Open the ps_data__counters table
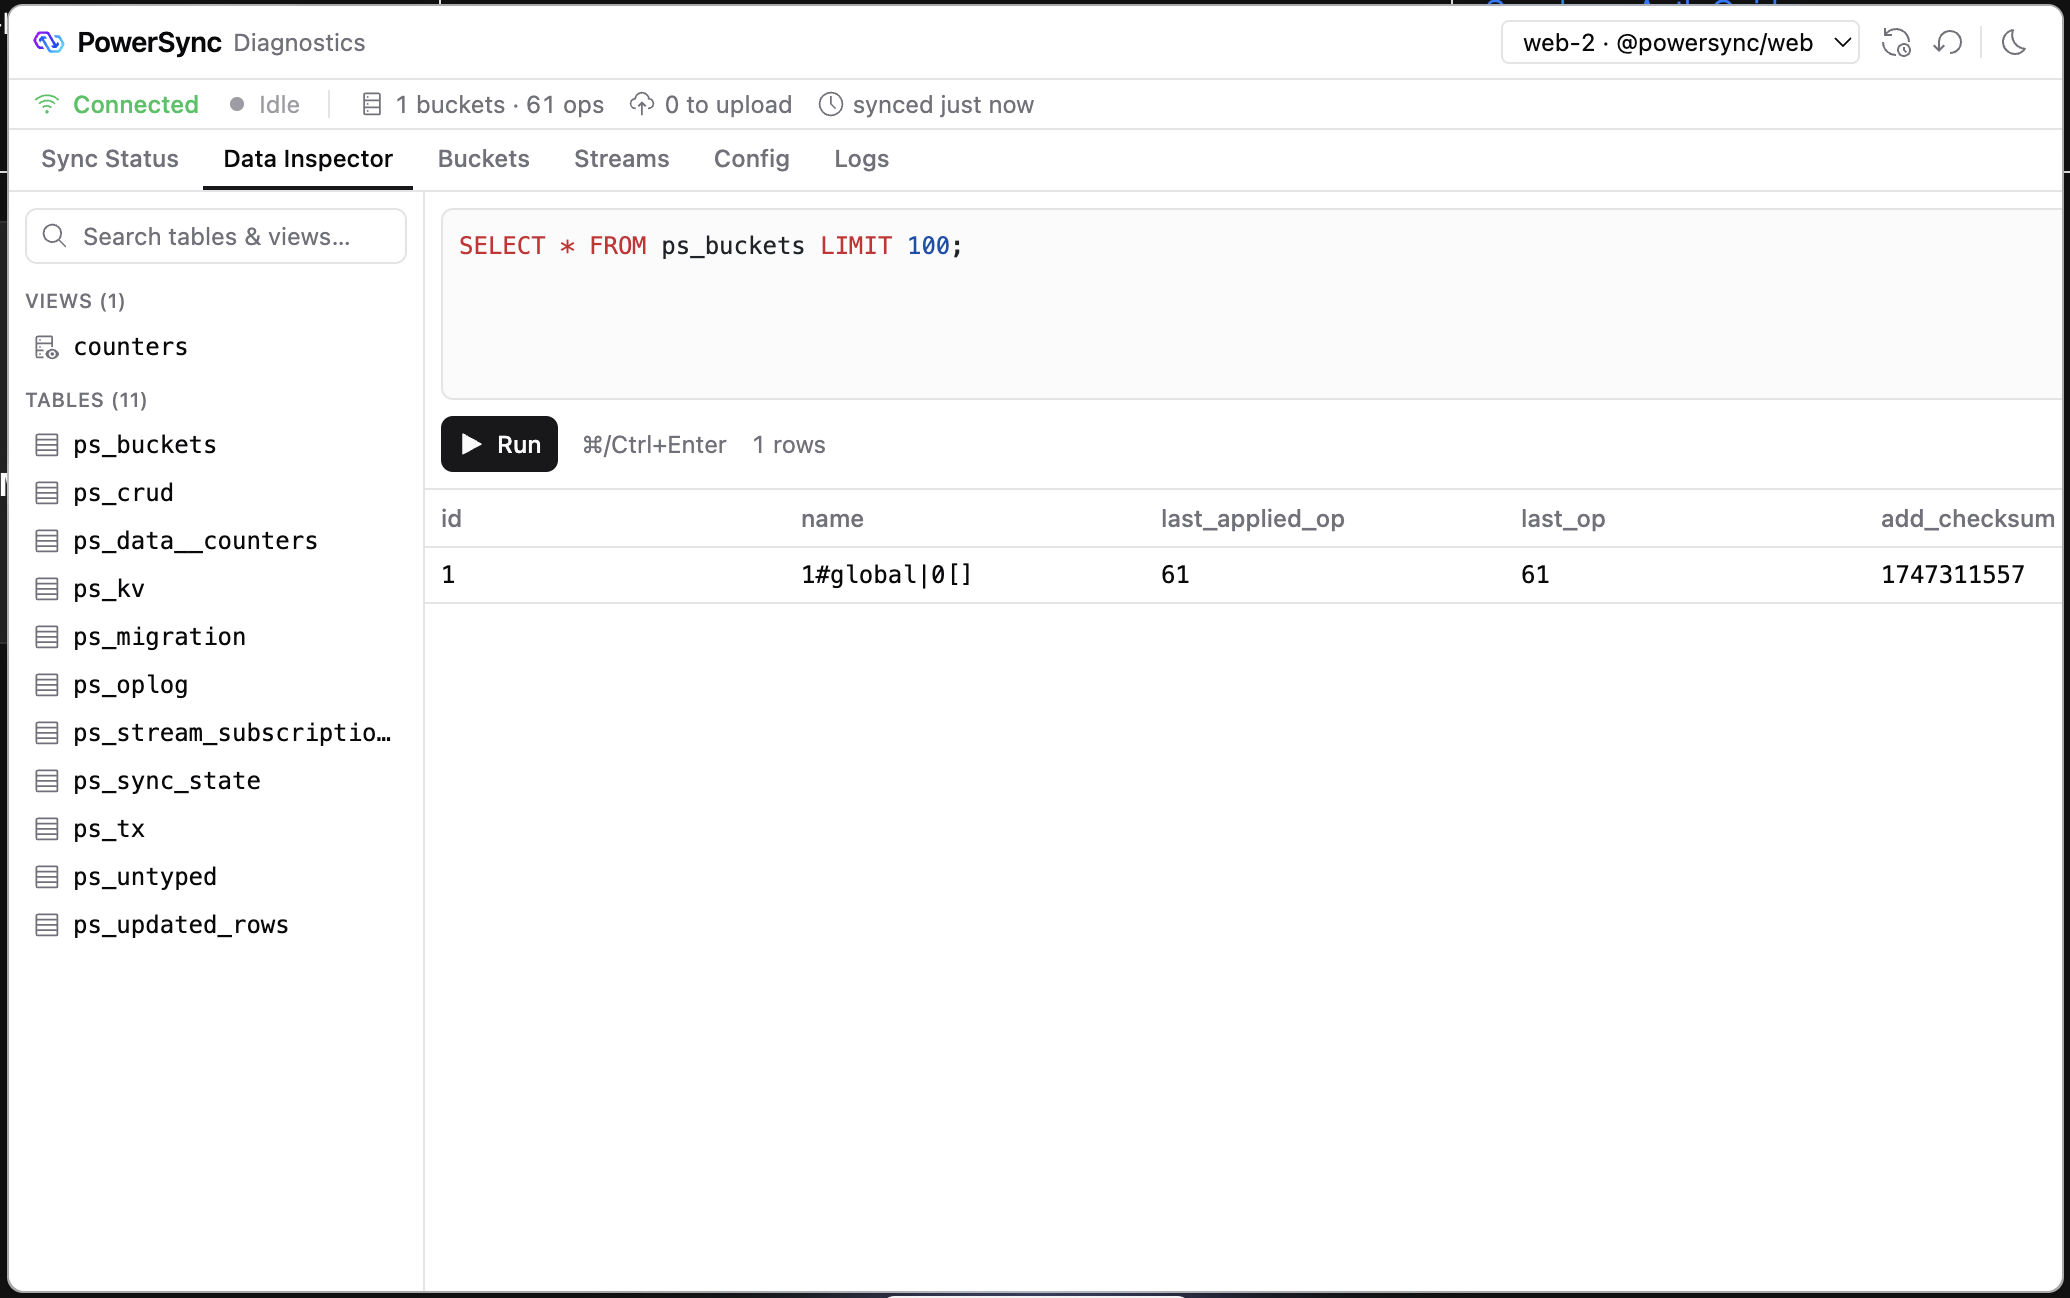This screenshot has width=2070, height=1298. point(216,541)
